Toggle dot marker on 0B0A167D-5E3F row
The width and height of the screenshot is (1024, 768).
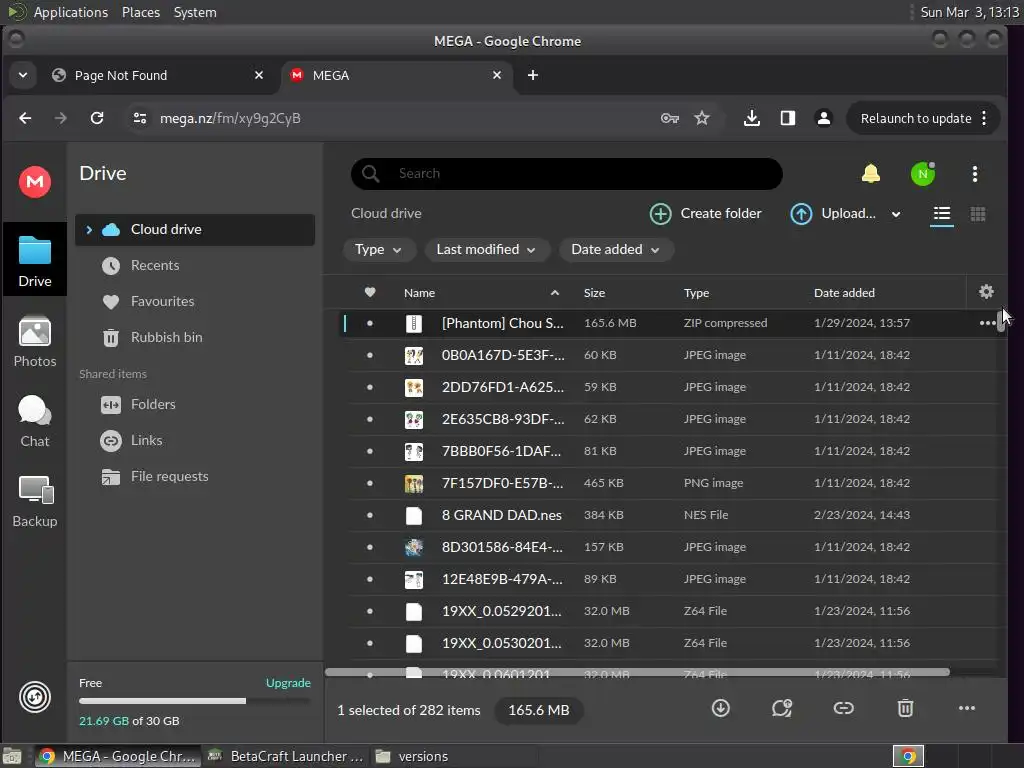pos(370,355)
